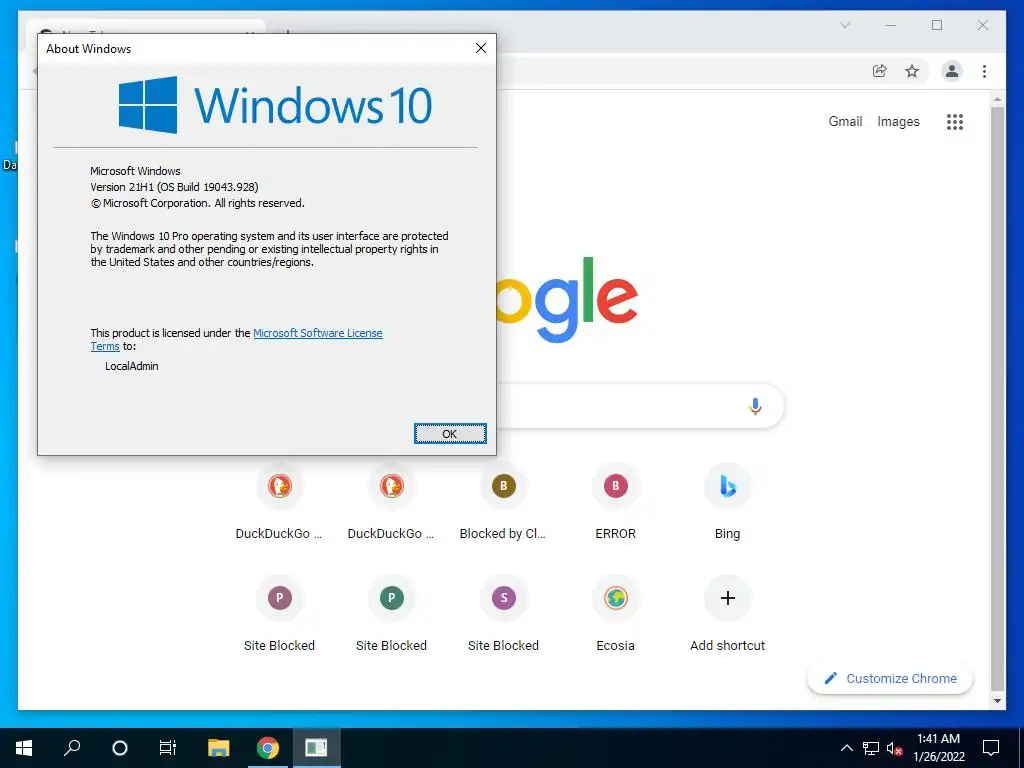Open the Blocked by Cl... shortcut

[x=503, y=503]
